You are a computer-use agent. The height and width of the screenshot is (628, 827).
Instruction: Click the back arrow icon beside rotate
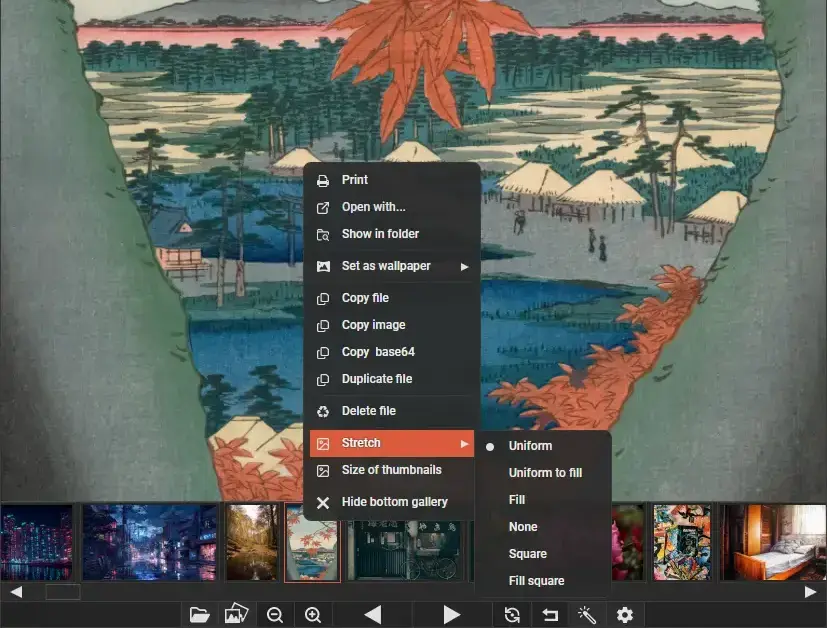pos(549,614)
